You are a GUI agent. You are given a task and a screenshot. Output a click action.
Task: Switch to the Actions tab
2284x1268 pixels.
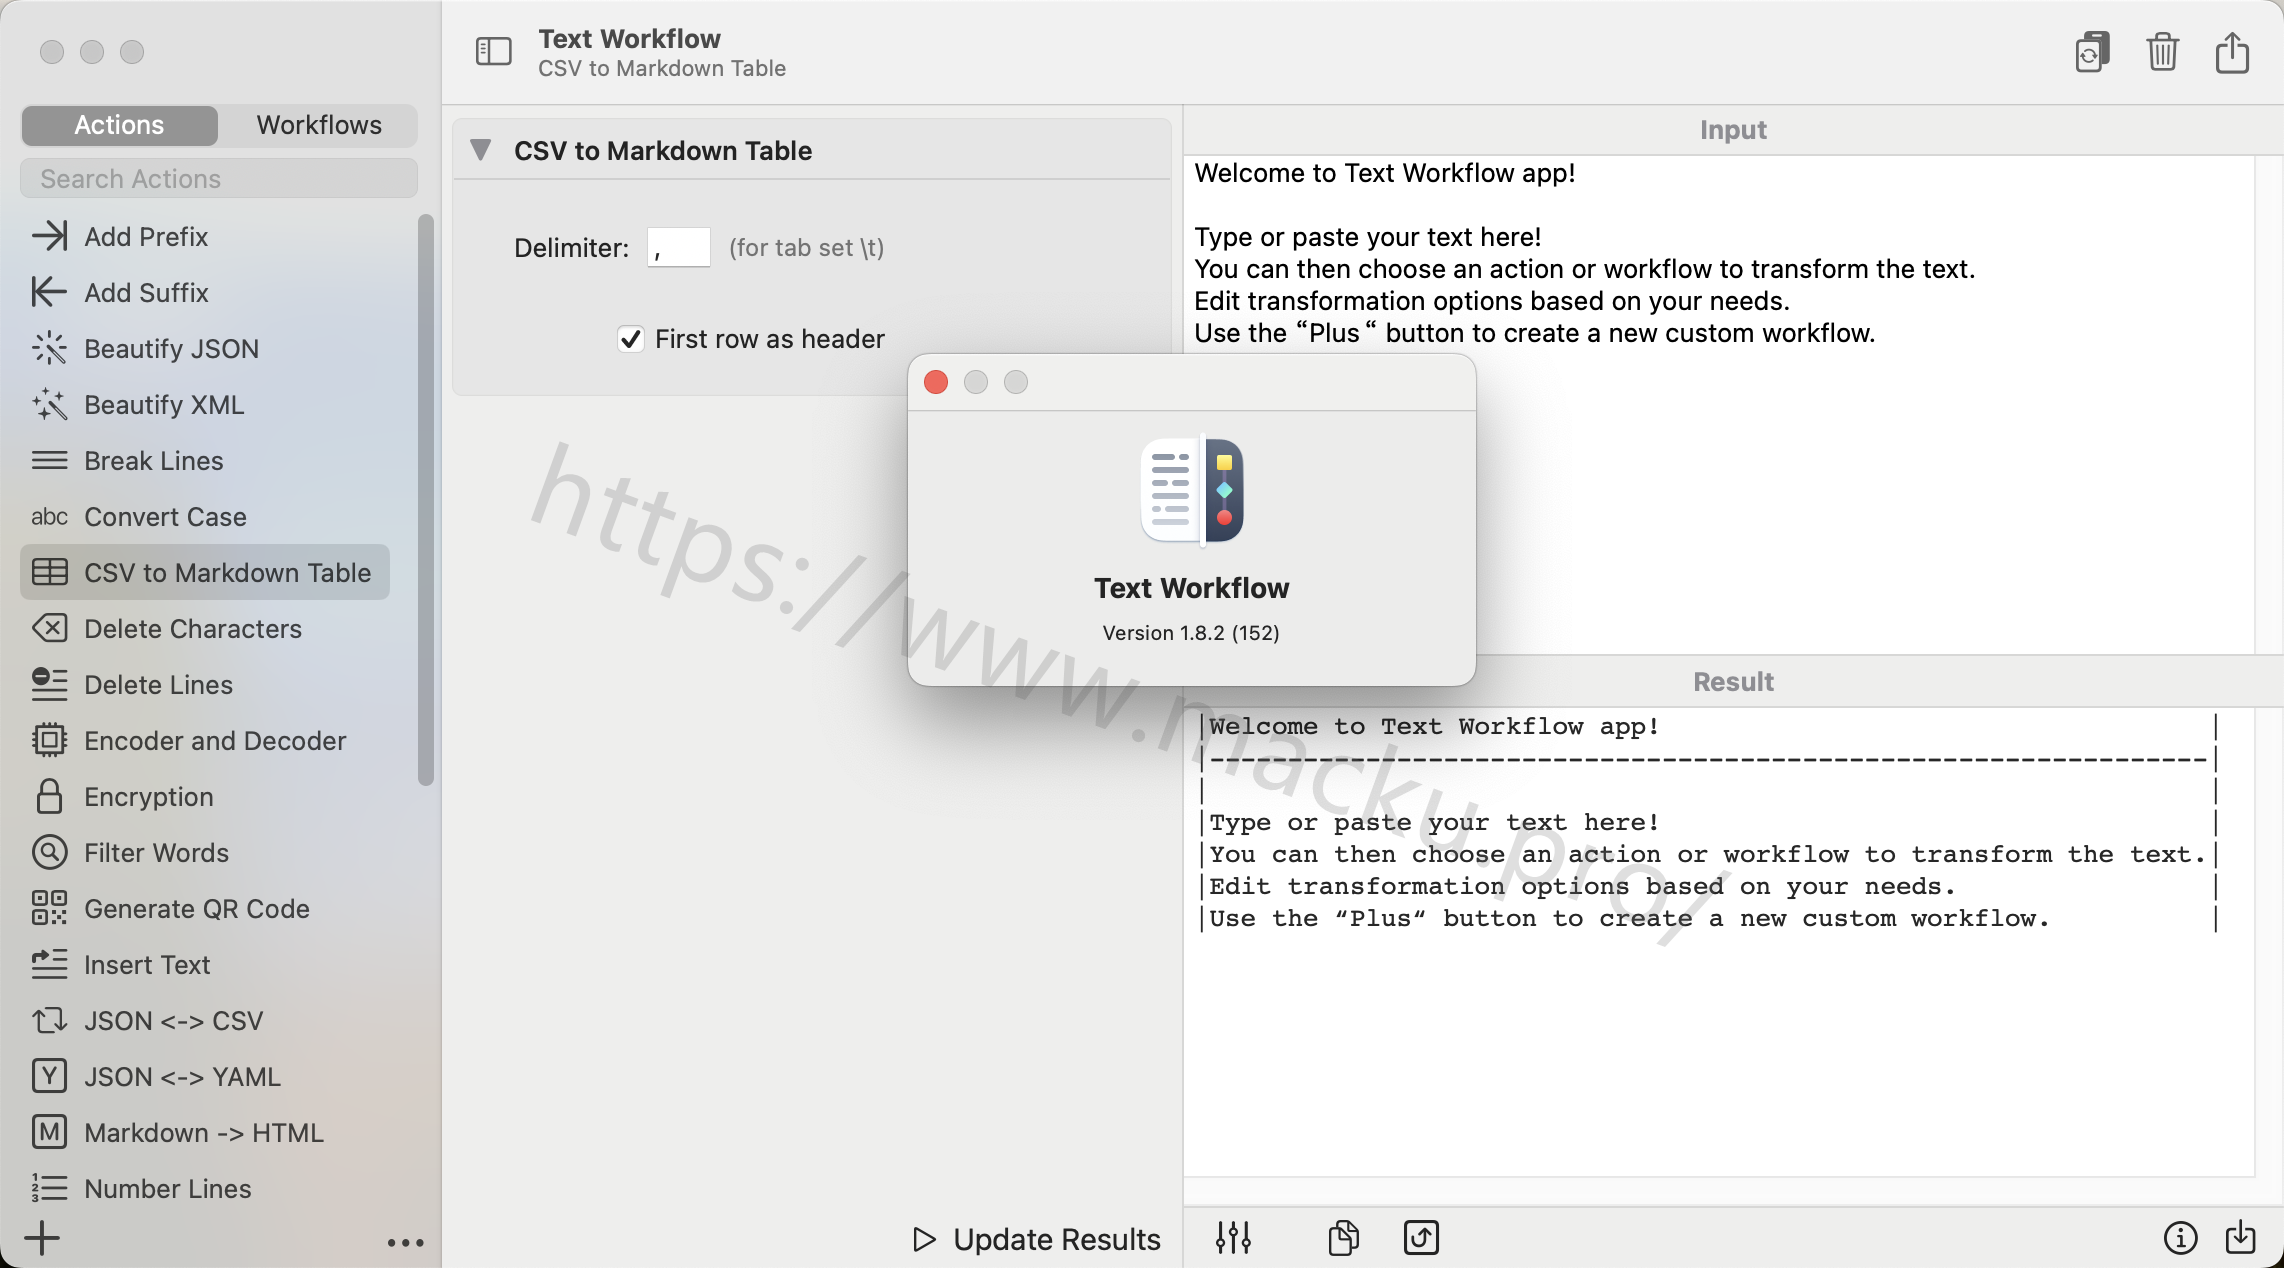coord(119,125)
